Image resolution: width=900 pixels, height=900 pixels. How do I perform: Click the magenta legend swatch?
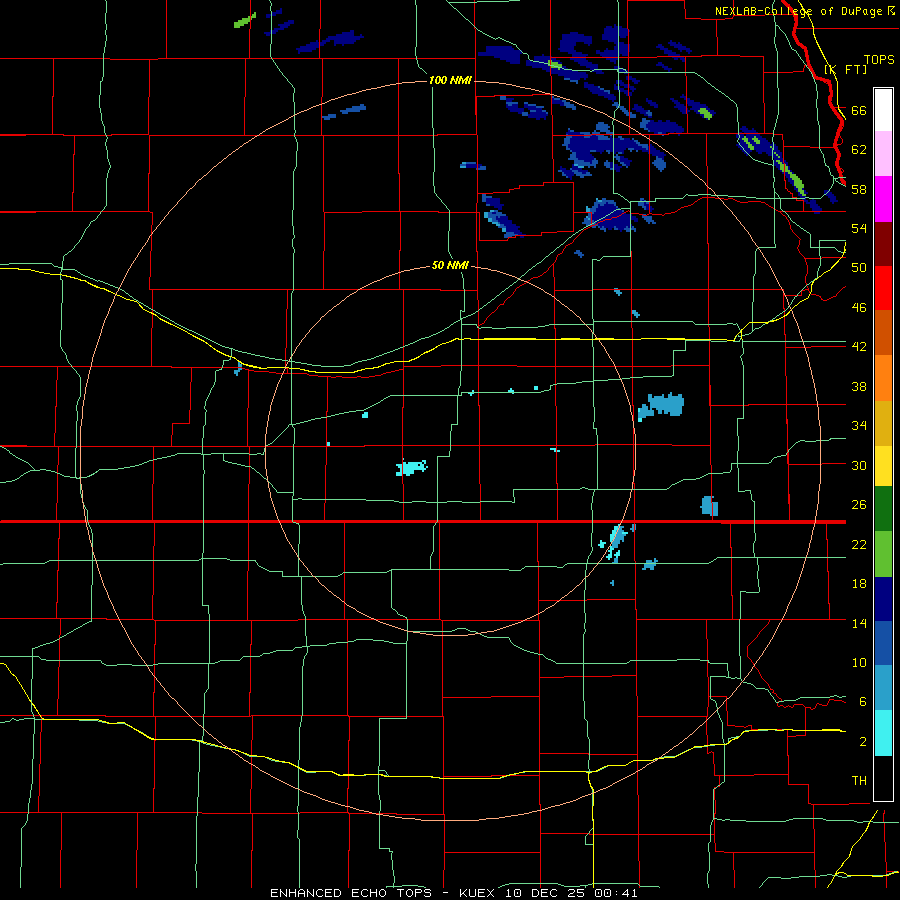point(883,199)
